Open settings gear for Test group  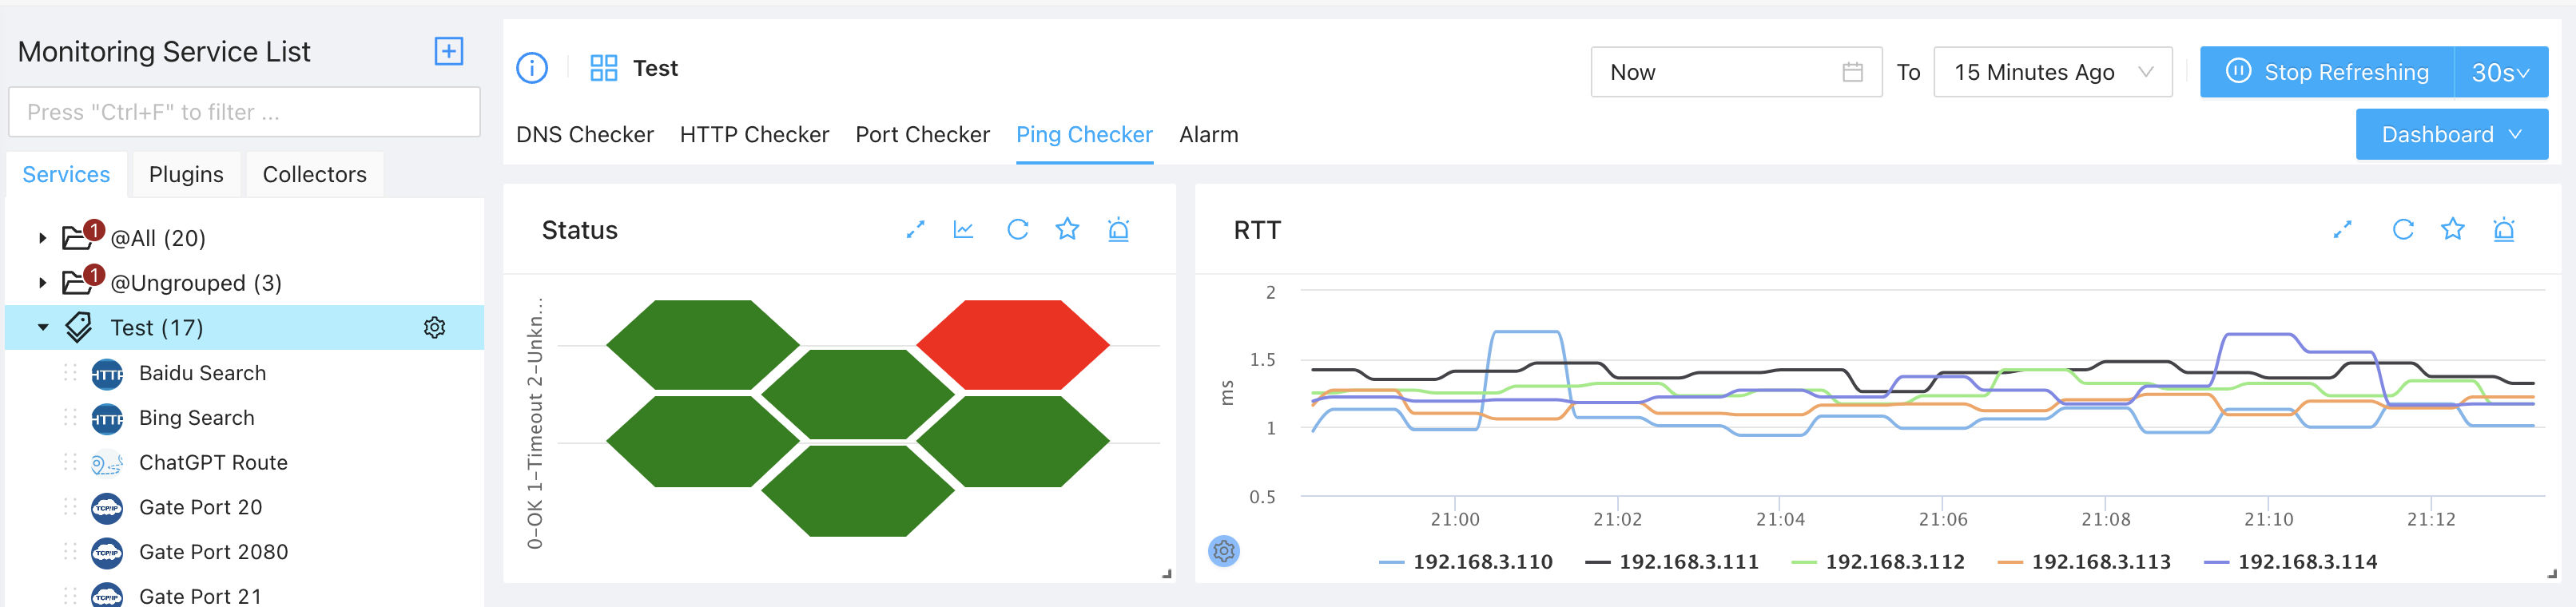coord(434,328)
